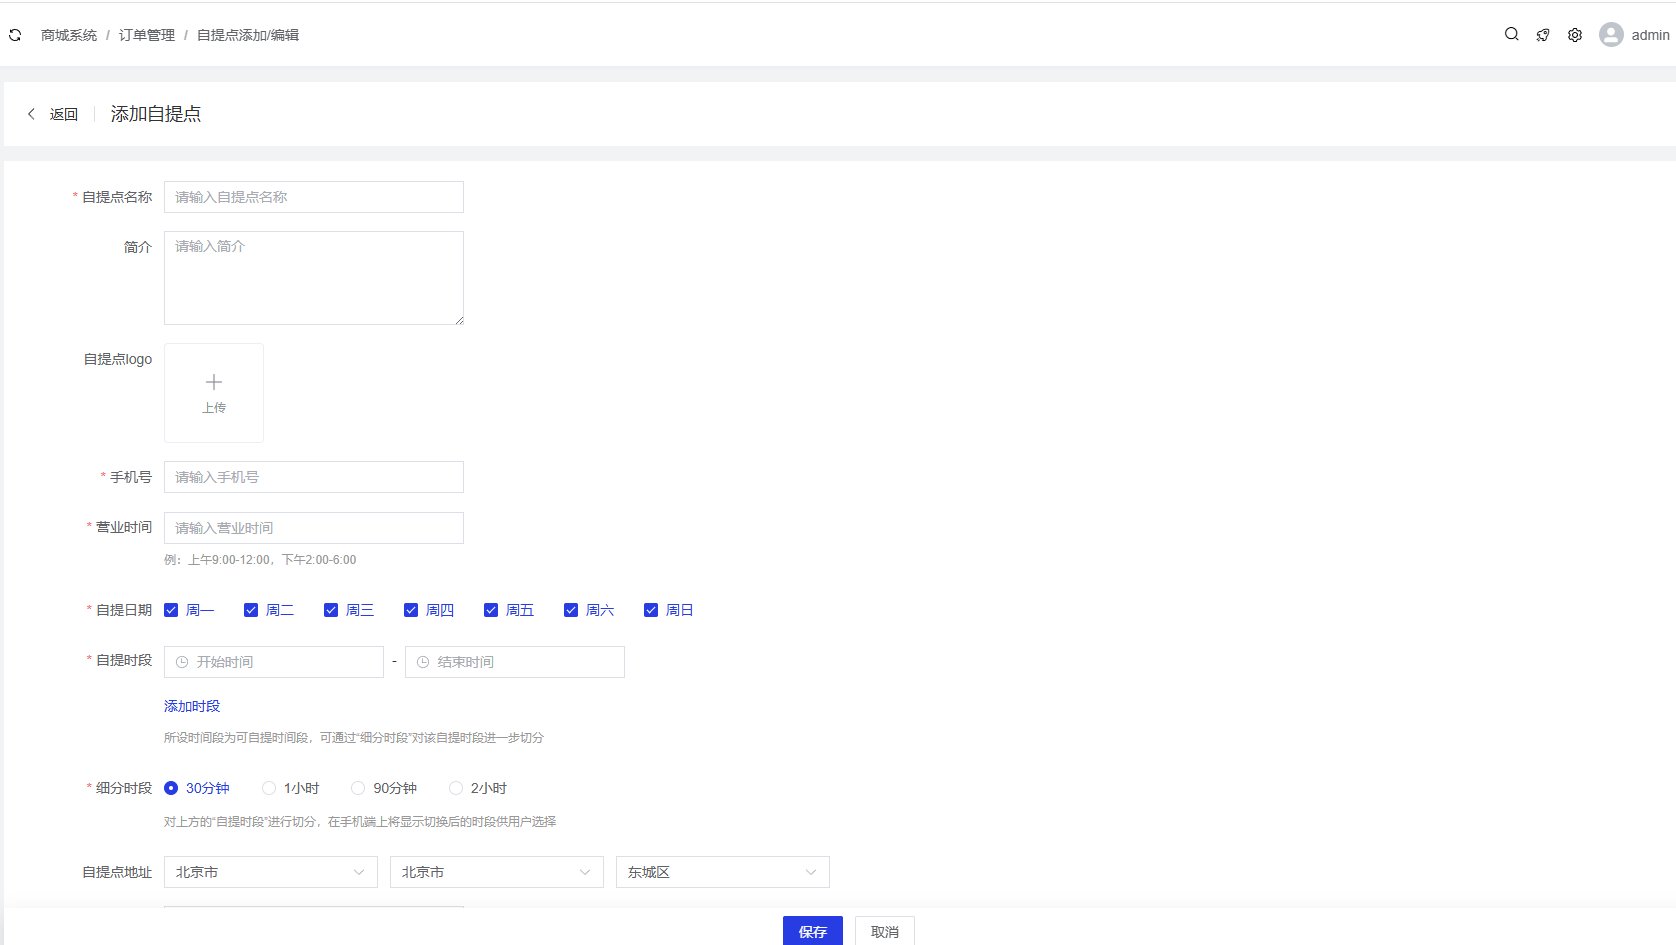Select the 1小时 radio option

tap(269, 788)
